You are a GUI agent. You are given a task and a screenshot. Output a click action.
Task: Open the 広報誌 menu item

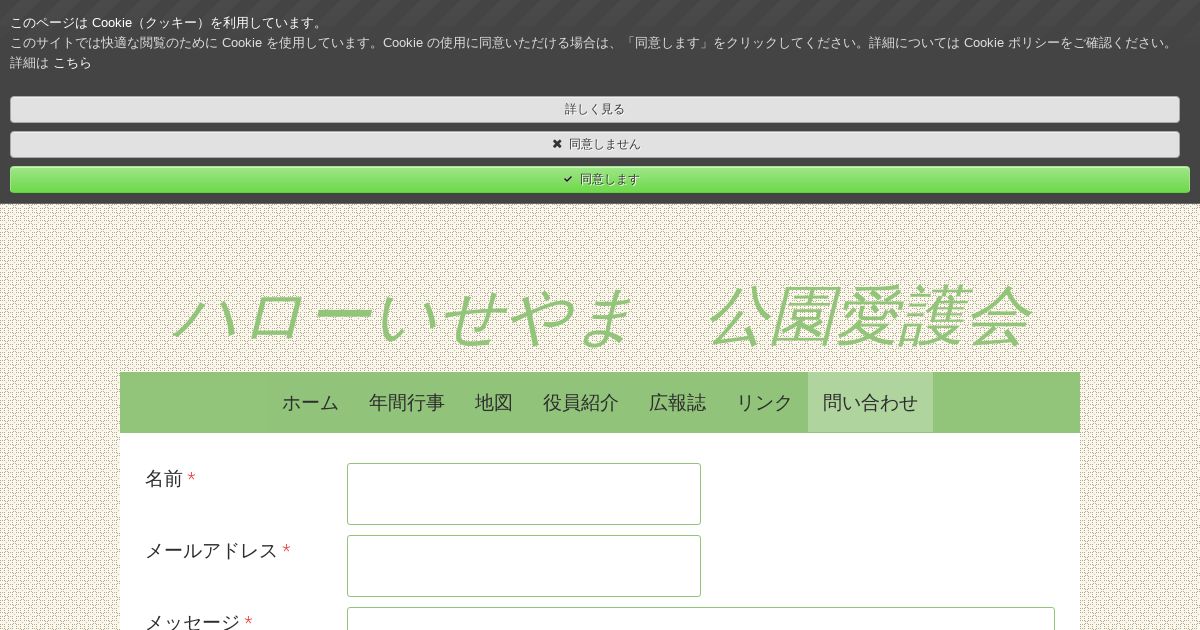678,403
